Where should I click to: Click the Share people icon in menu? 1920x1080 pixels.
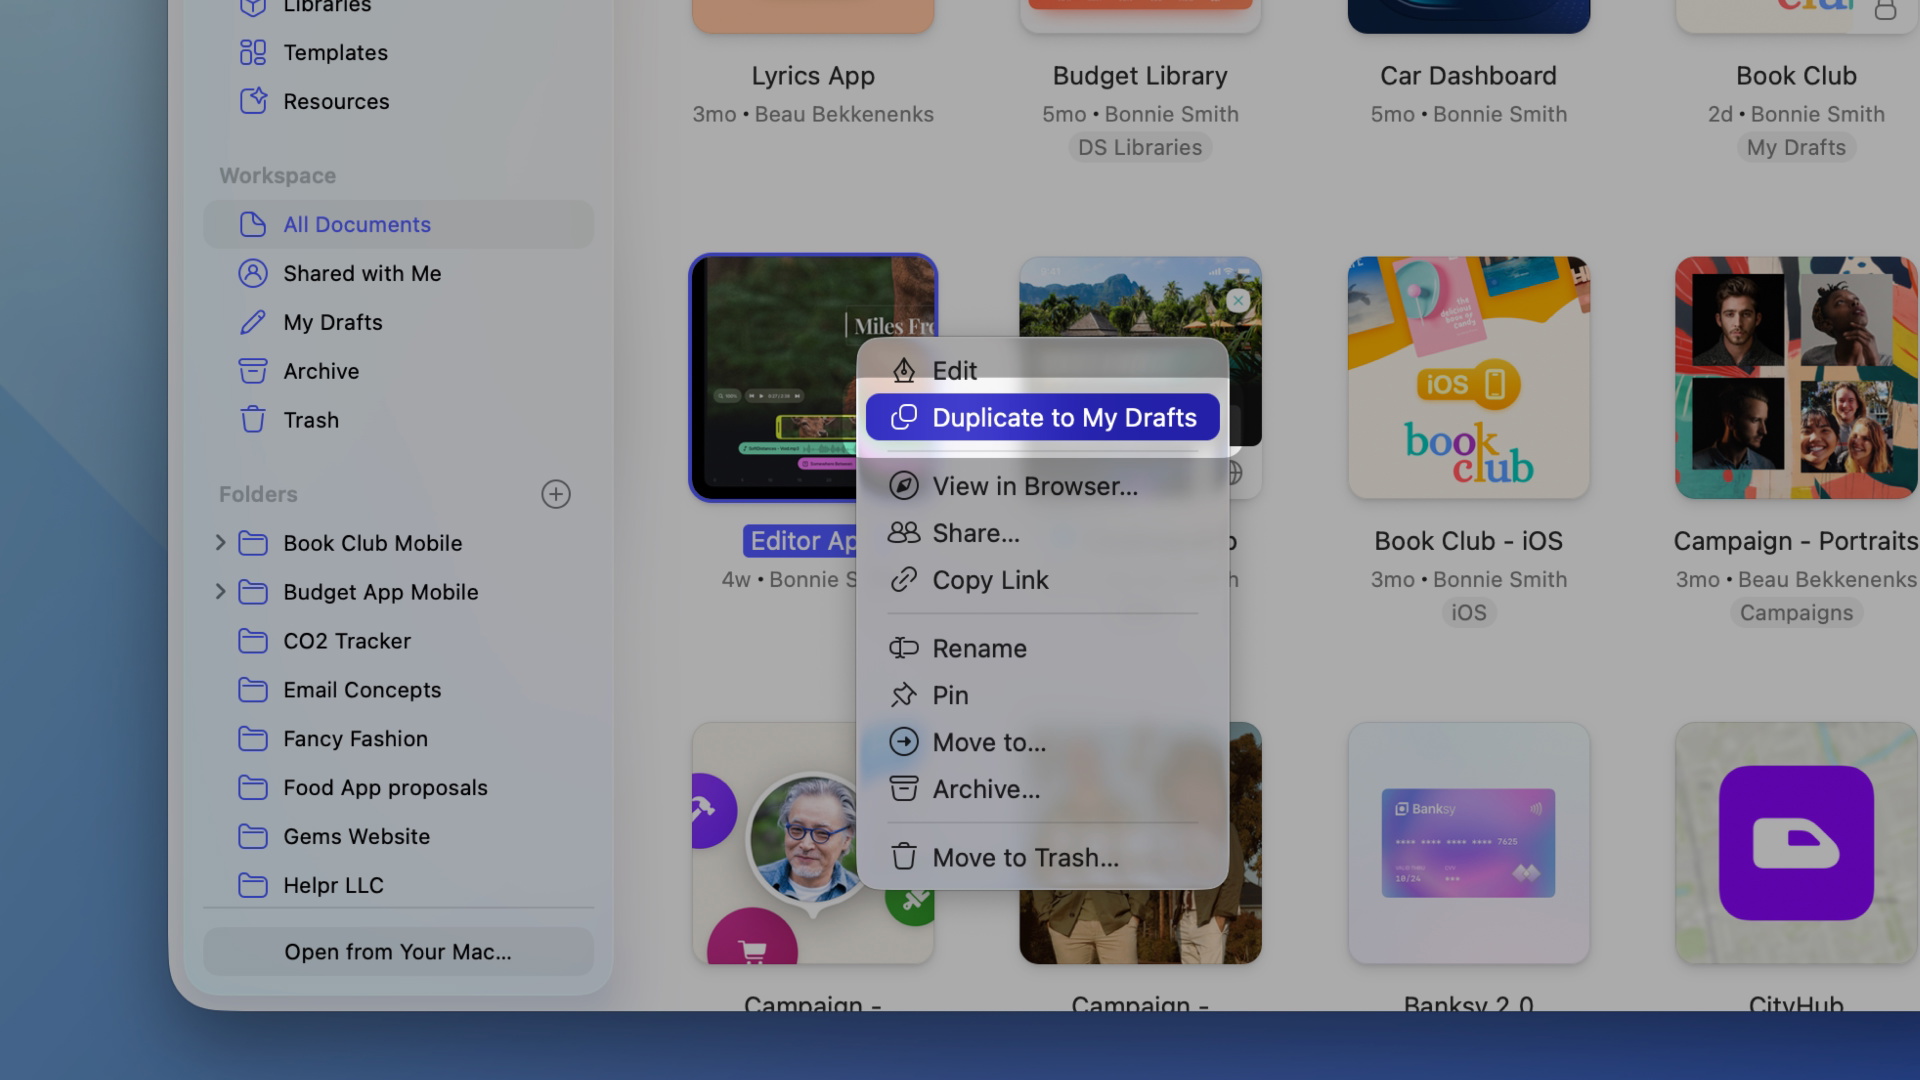coord(904,533)
